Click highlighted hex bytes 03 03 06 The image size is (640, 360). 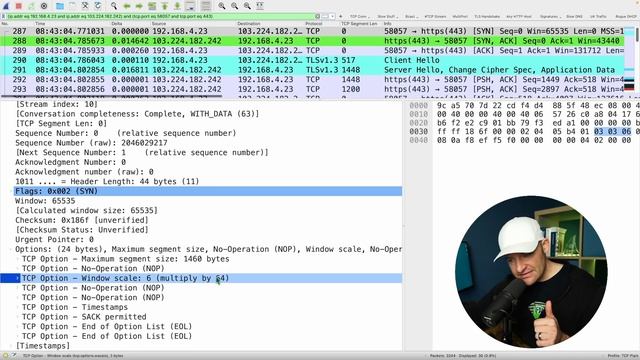pos(612,131)
